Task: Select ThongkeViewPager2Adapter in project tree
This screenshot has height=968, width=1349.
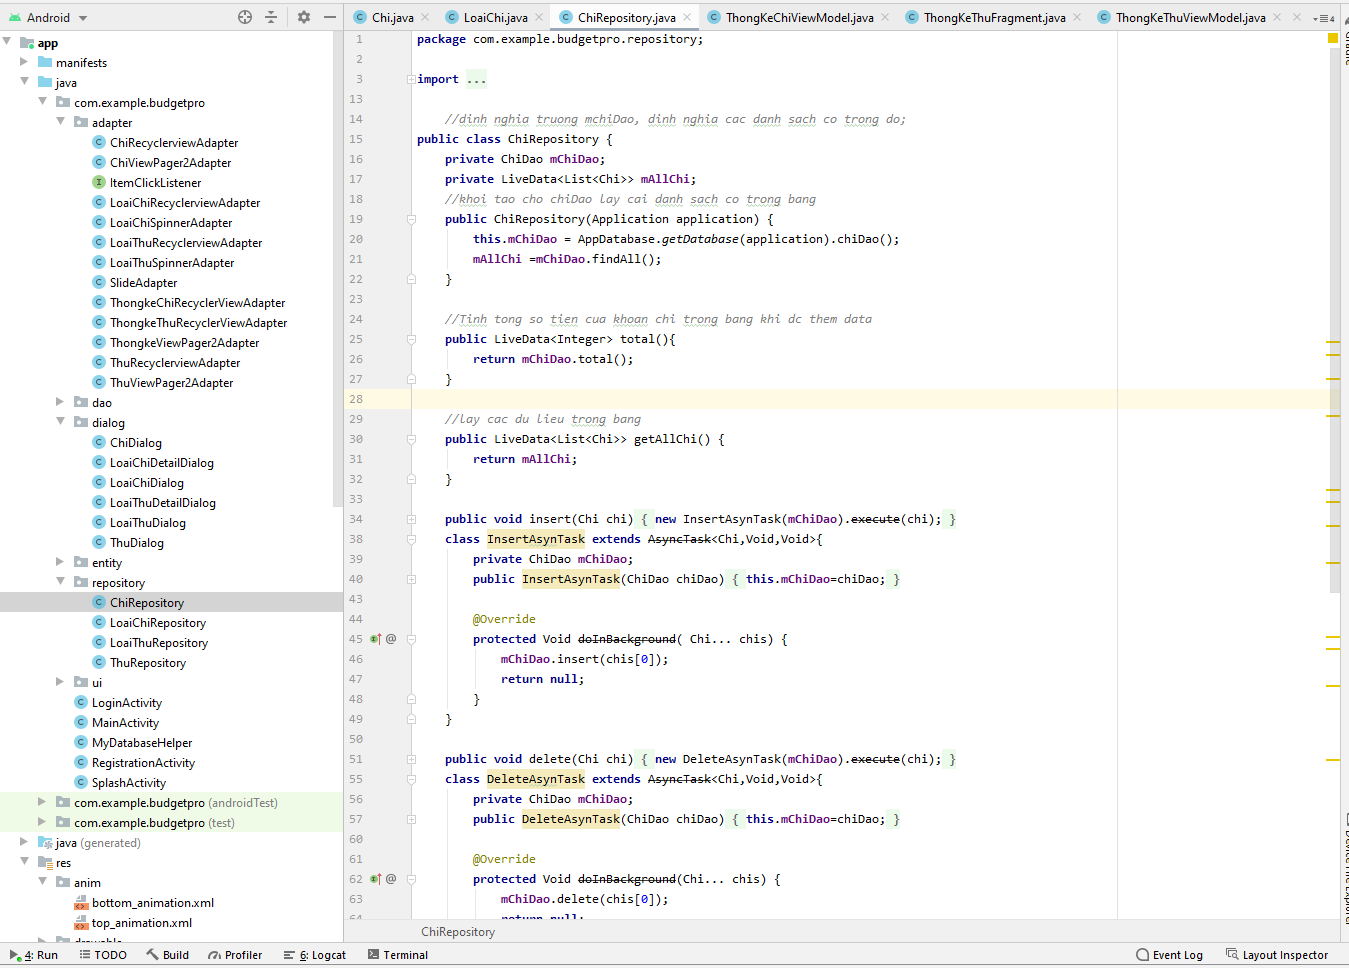Action: 184,343
